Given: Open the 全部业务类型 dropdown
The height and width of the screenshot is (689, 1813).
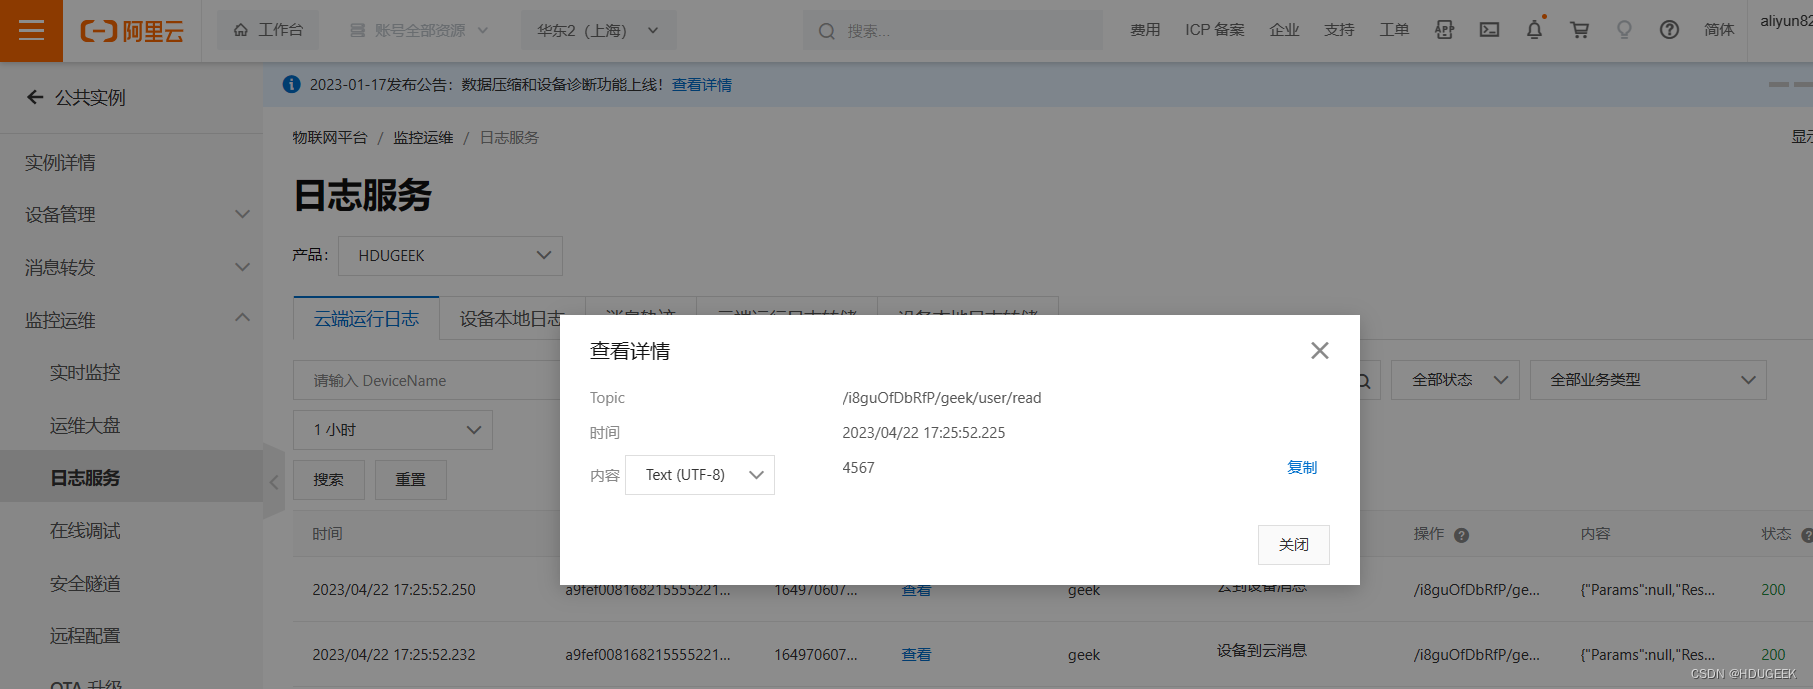Looking at the screenshot, I should coord(1648,379).
